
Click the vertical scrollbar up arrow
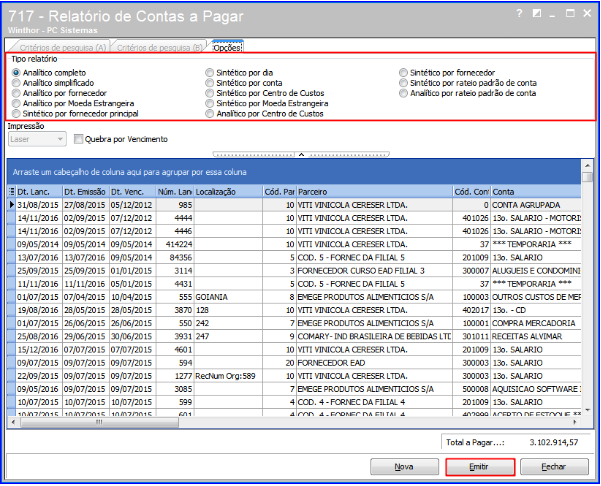587,166
